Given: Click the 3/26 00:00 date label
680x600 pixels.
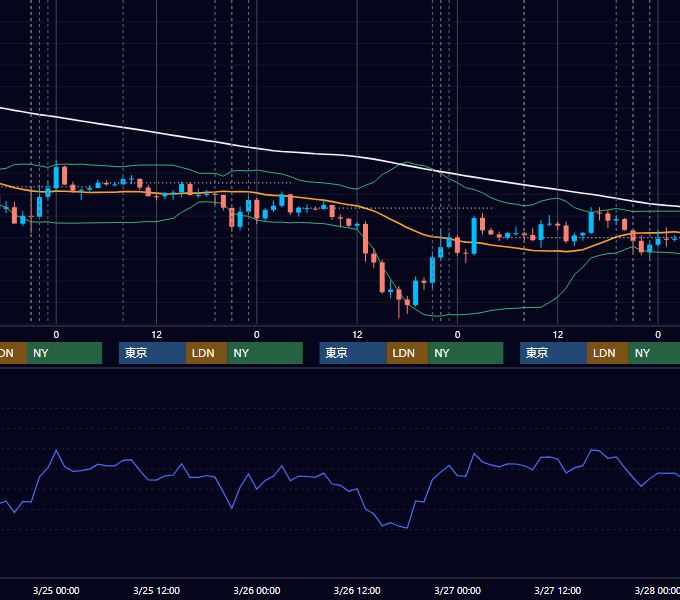Looking at the screenshot, I should [x=257, y=590].
